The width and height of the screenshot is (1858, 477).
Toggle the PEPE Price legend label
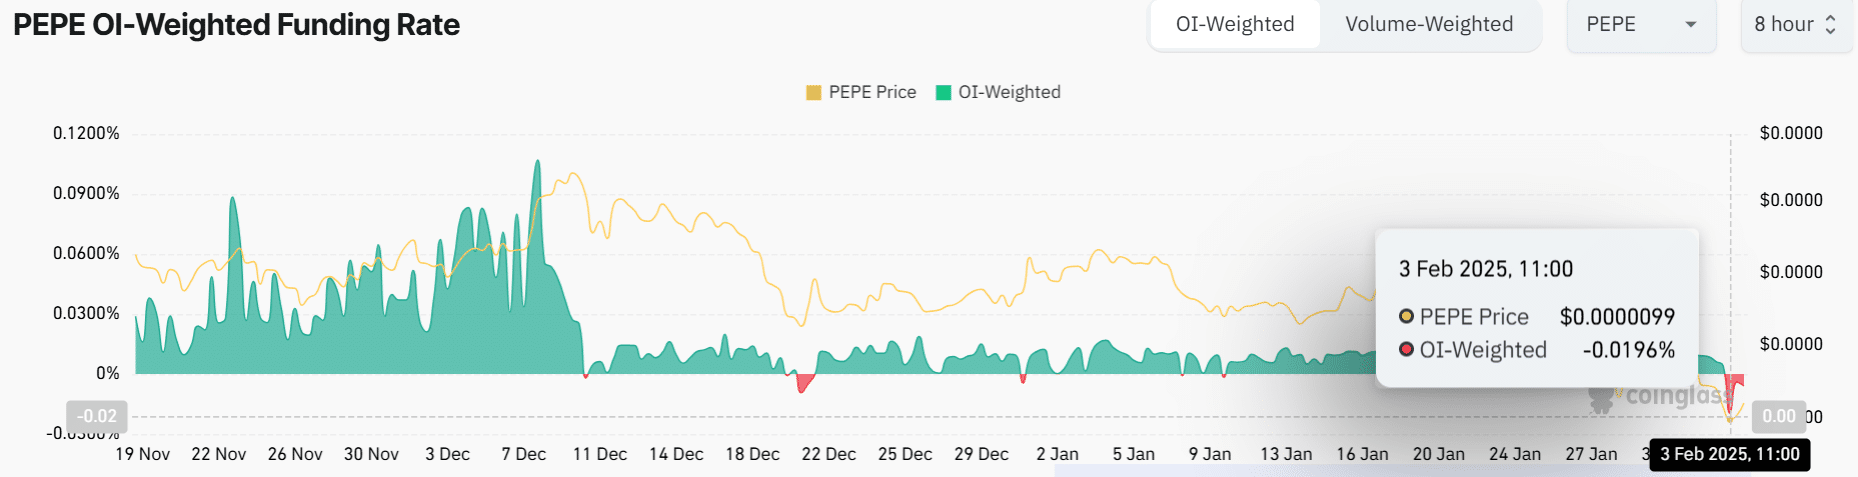(872, 92)
